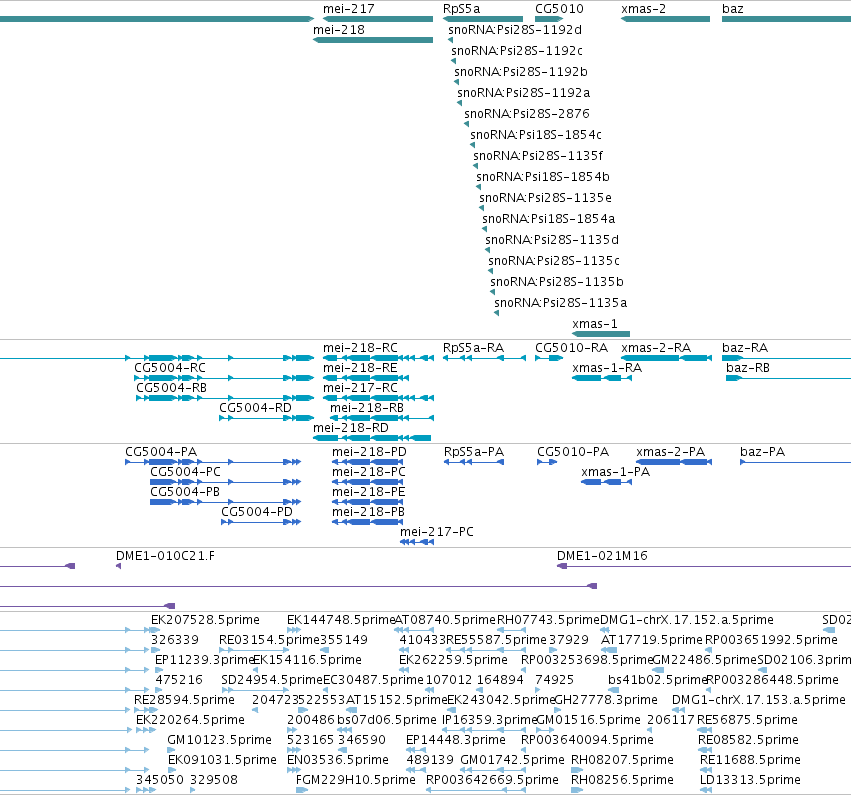Click the EP11239.3prime EST label

(205, 660)
